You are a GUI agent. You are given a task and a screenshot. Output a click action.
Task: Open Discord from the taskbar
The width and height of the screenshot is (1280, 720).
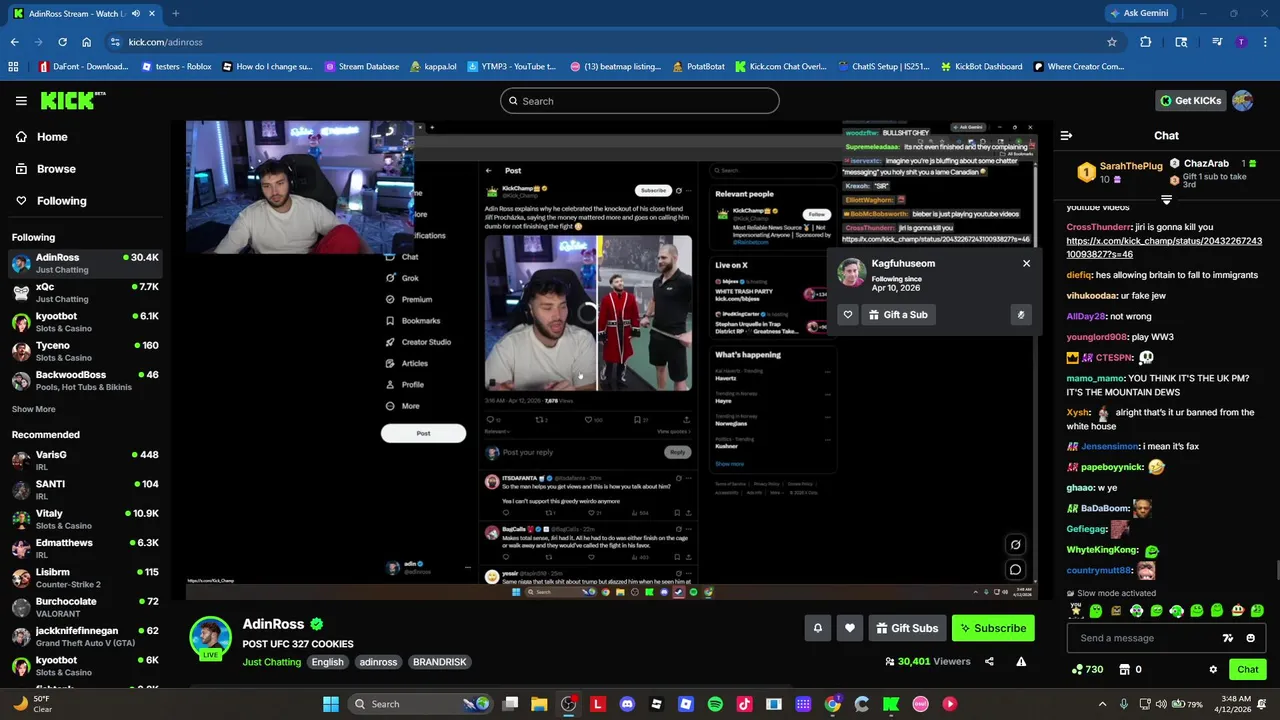pos(627,704)
